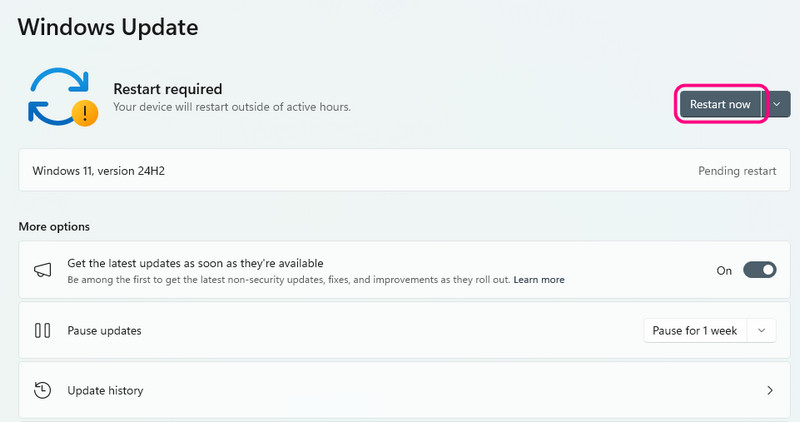Expand the arrow beside Restart now
This screenshot has width=800, height=422.
pos(777,104)
